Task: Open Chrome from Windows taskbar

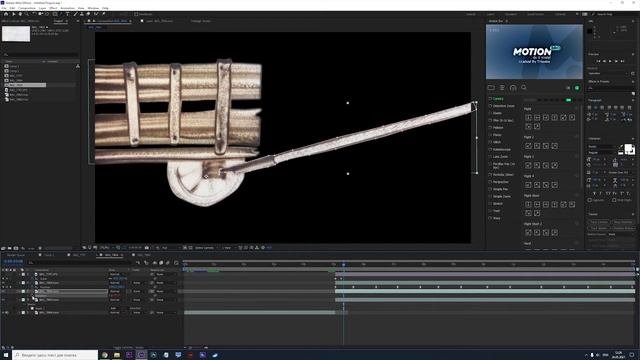Action: pyautogui.click(x=104, y=355)
